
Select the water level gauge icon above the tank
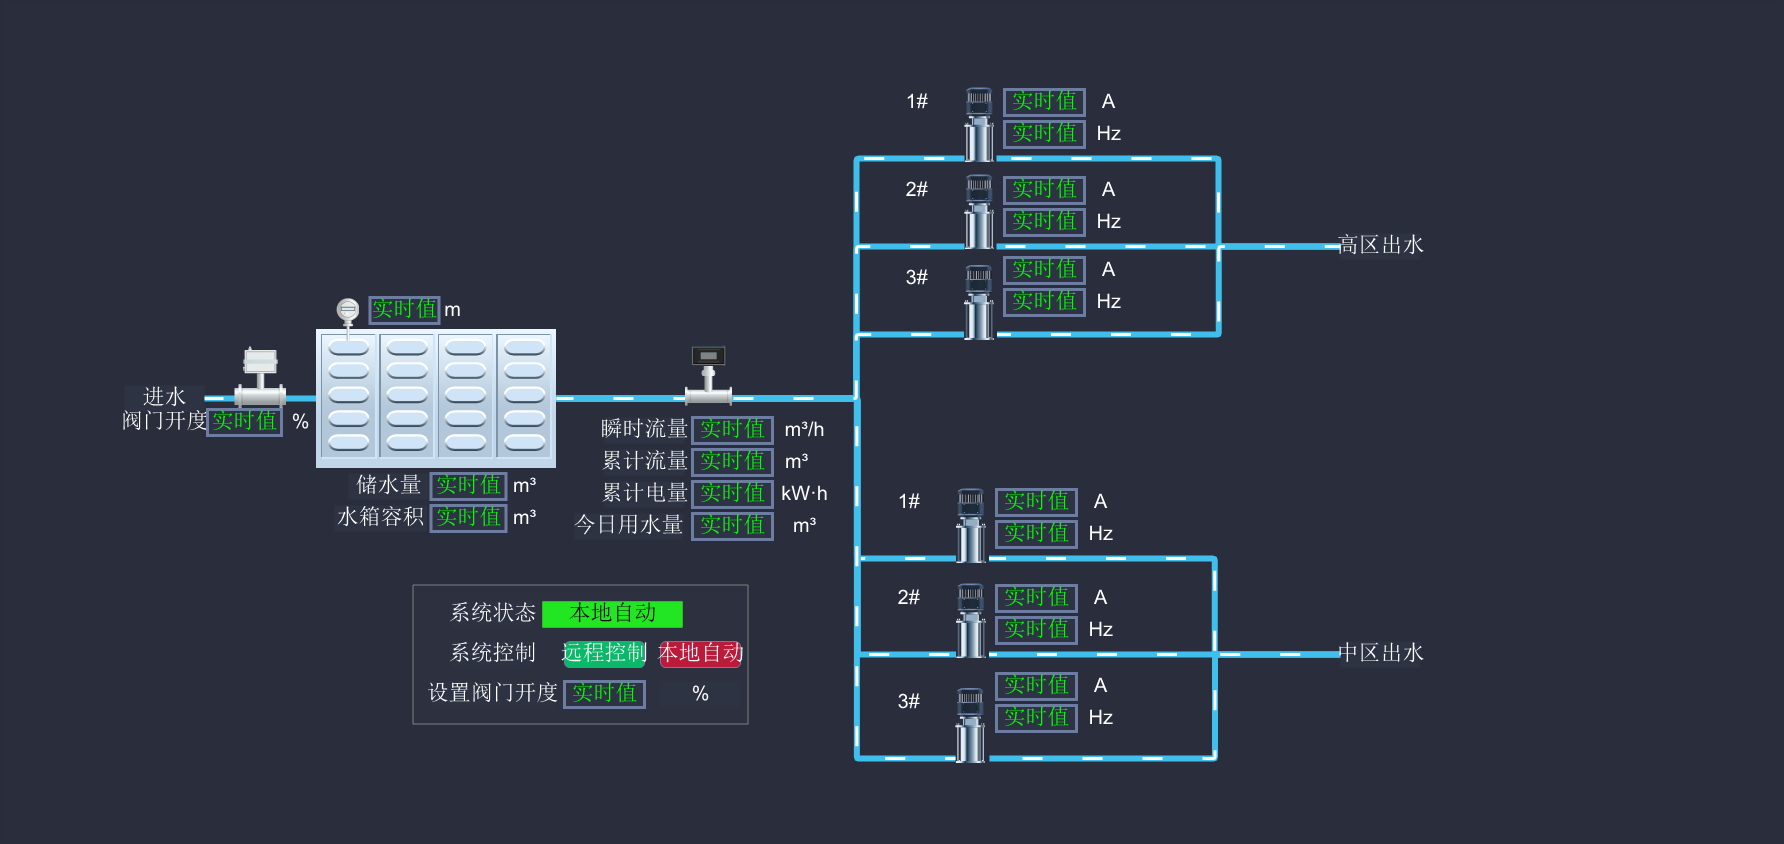(x=347, y=312)
